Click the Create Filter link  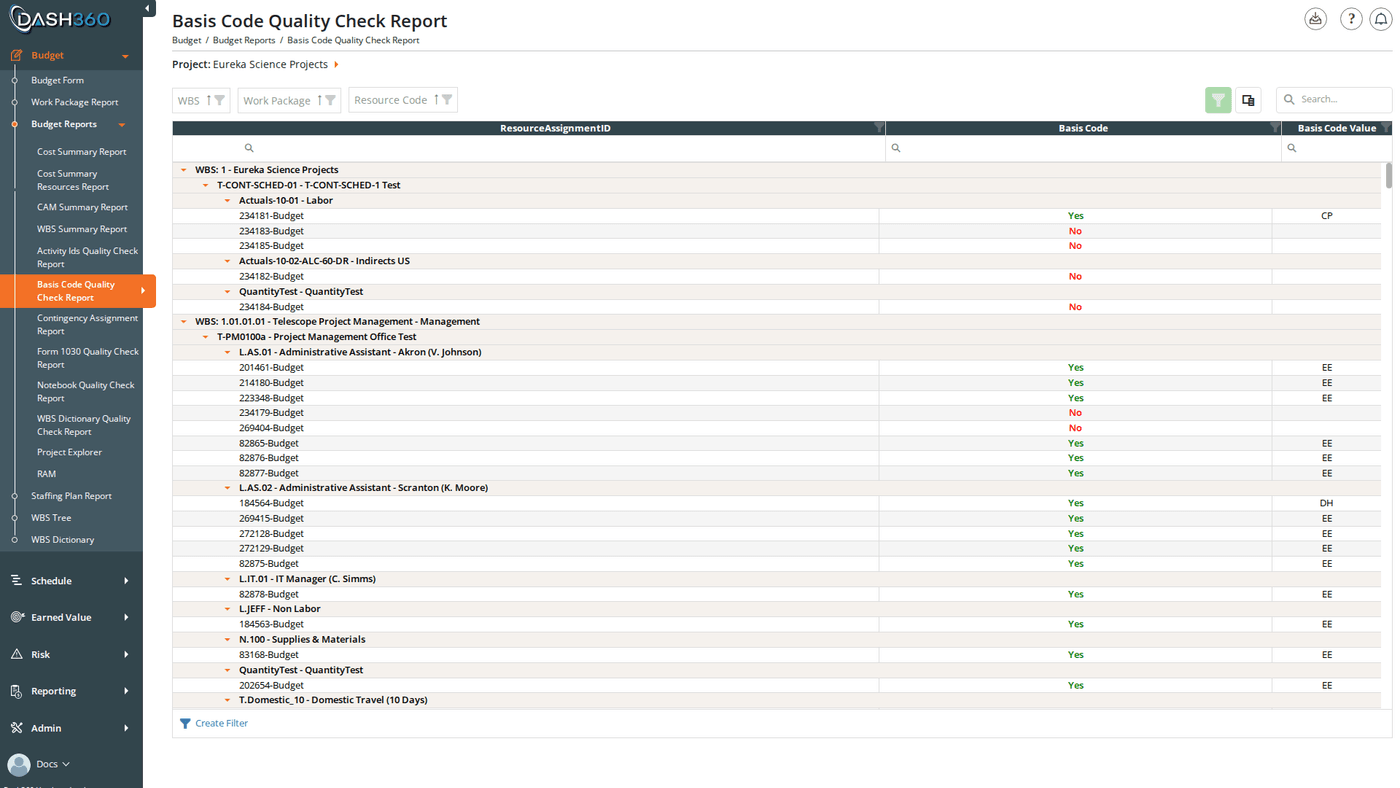pos(221,723)
